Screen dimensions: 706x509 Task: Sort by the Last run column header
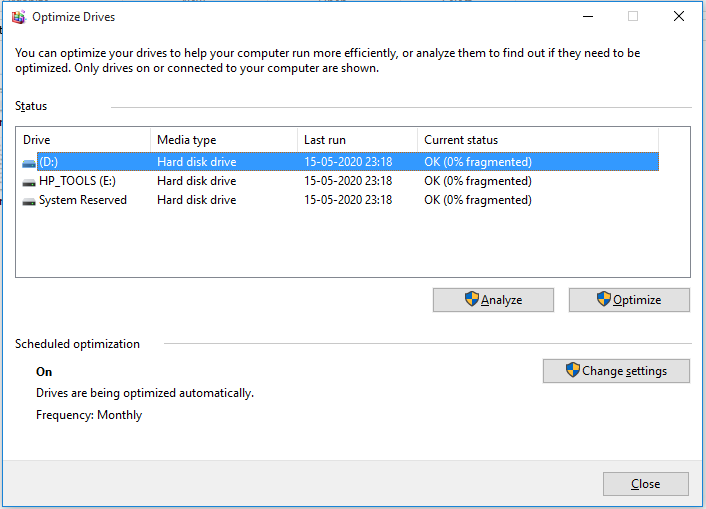(358, 140)
